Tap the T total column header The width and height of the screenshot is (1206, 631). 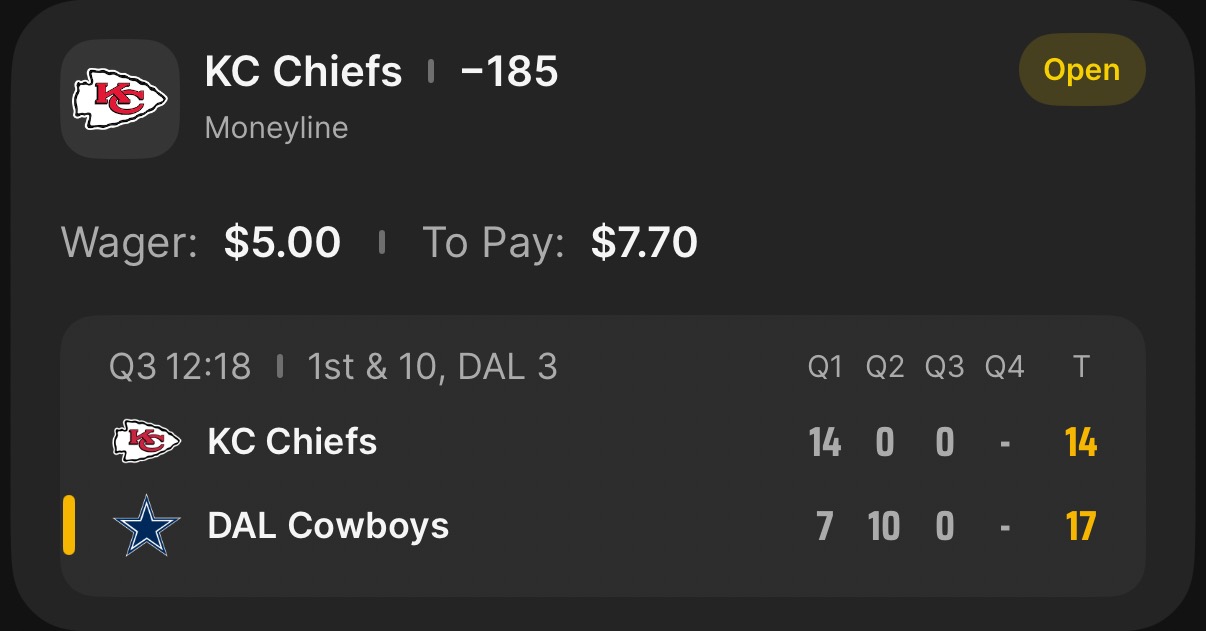click(x=1081, y=368)
